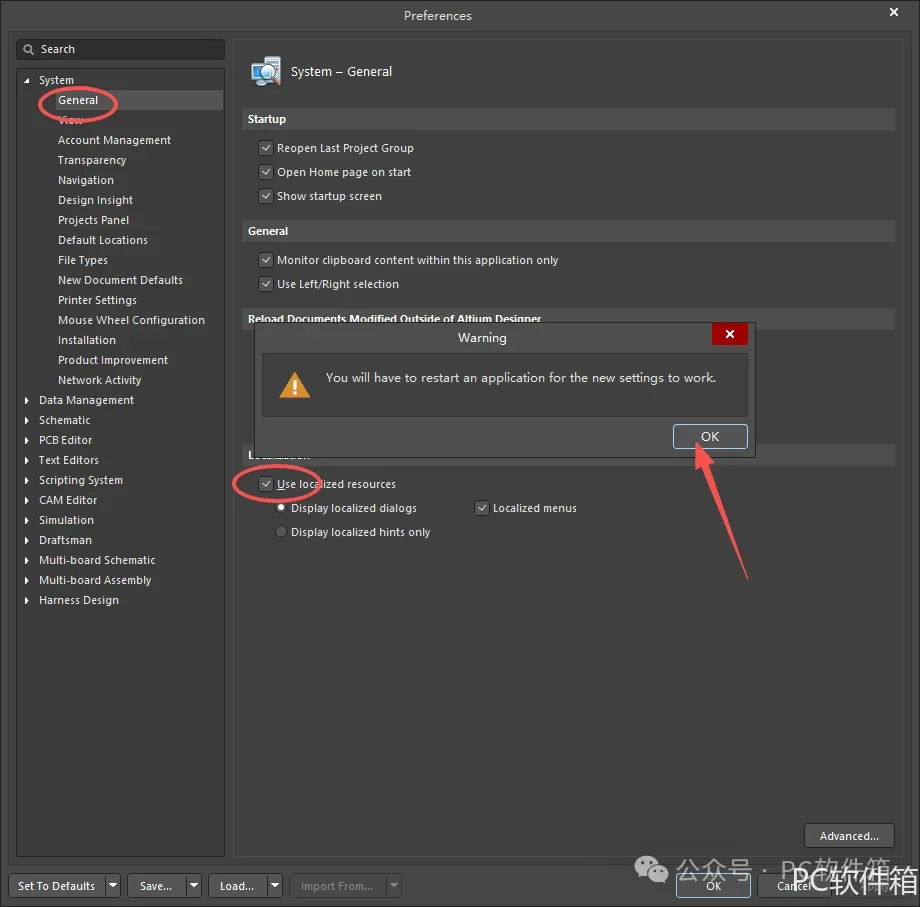Screen dimensions: 920x907
Task: Open Account Management settings
Action: (x=114, y=140)
